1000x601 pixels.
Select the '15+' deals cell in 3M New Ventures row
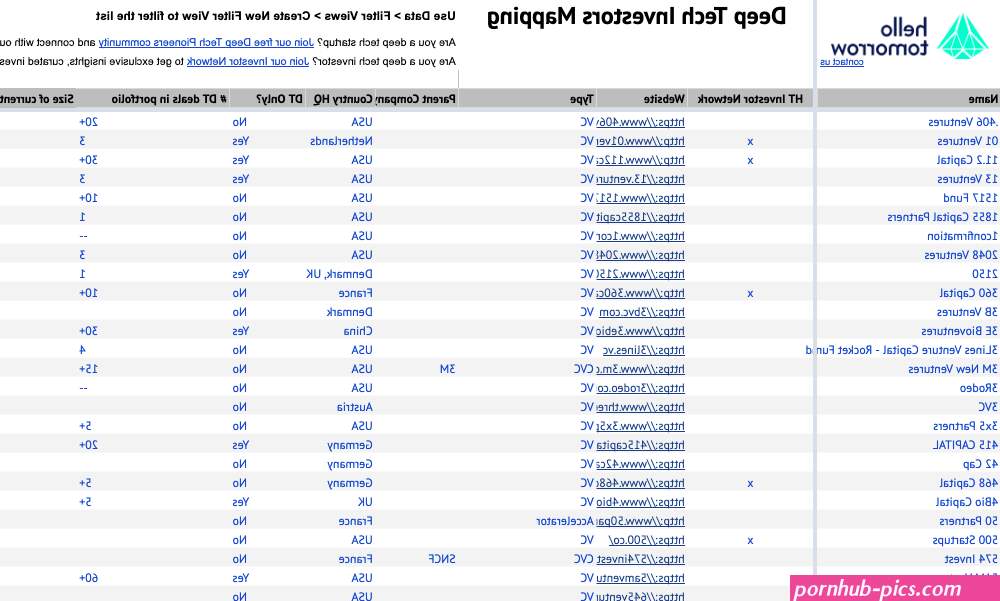(x=89, y=369)
